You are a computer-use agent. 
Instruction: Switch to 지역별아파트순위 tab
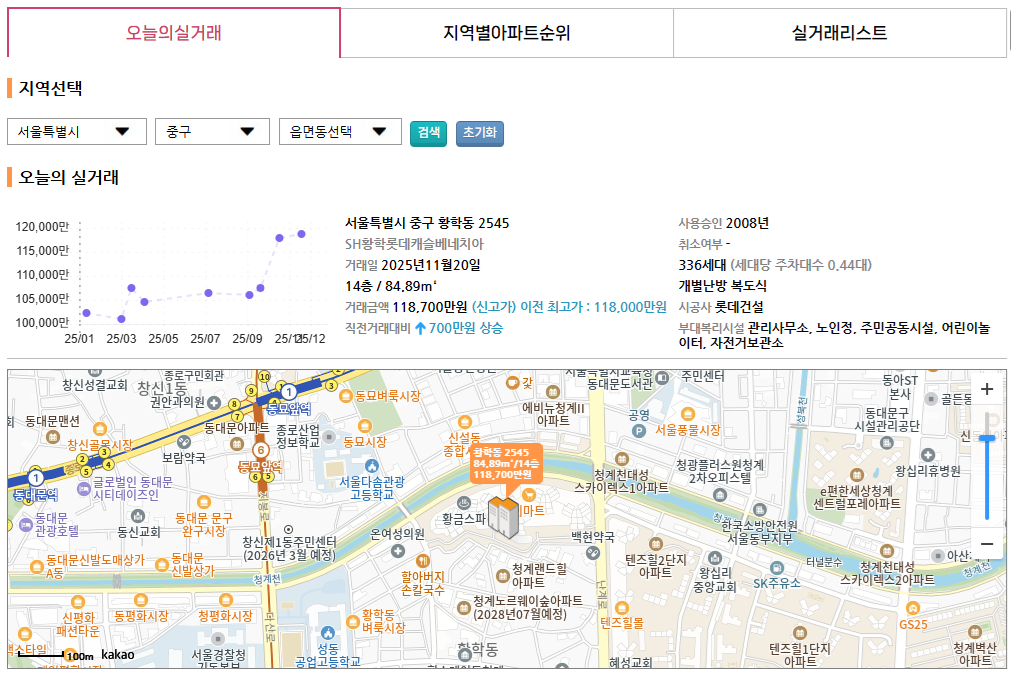pos(506,33)
